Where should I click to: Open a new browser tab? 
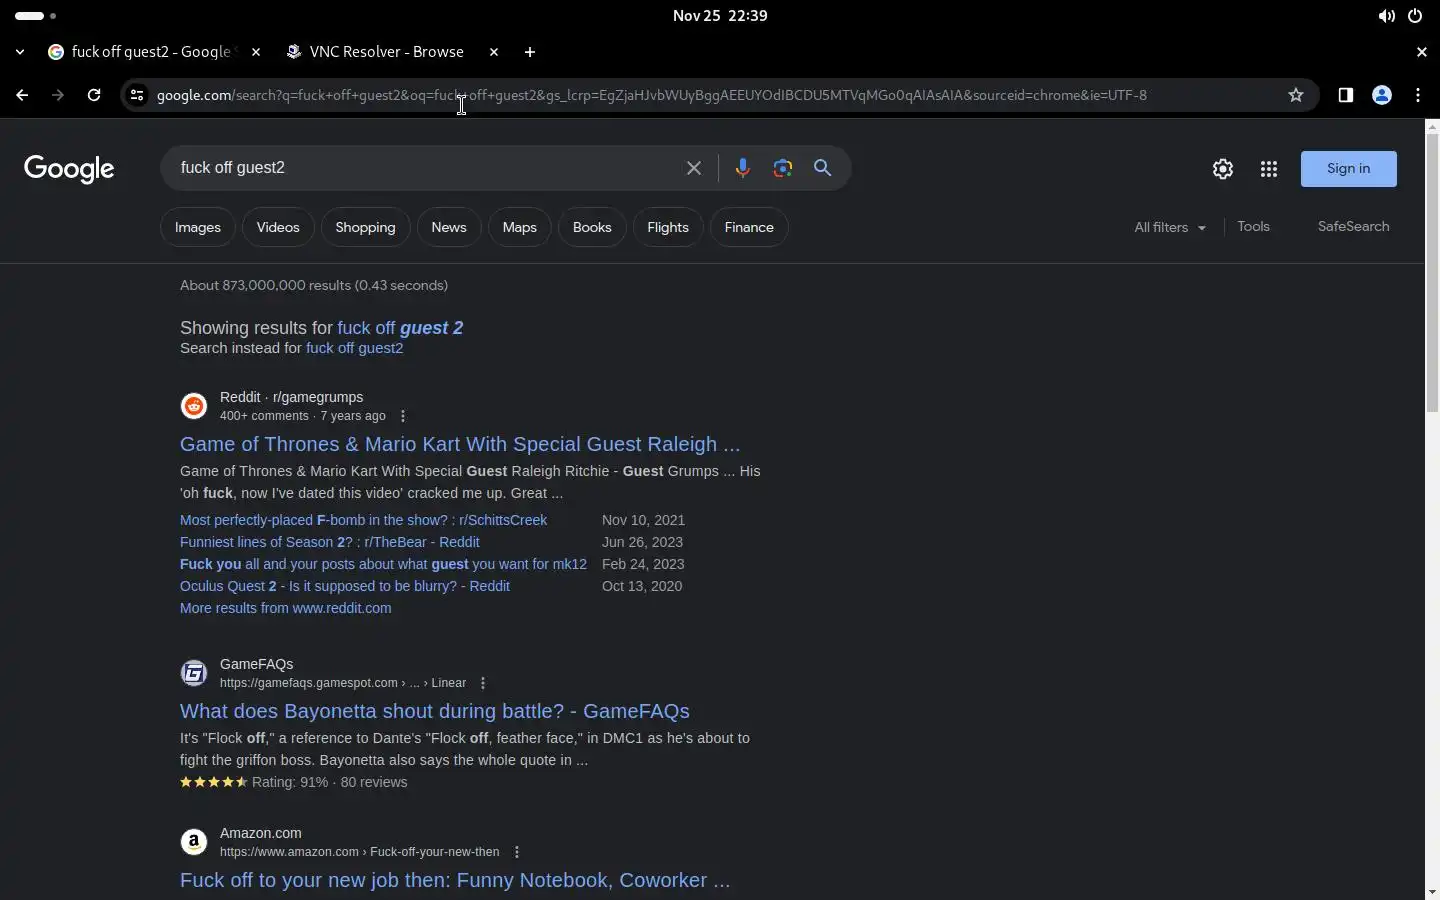point(530,52)
